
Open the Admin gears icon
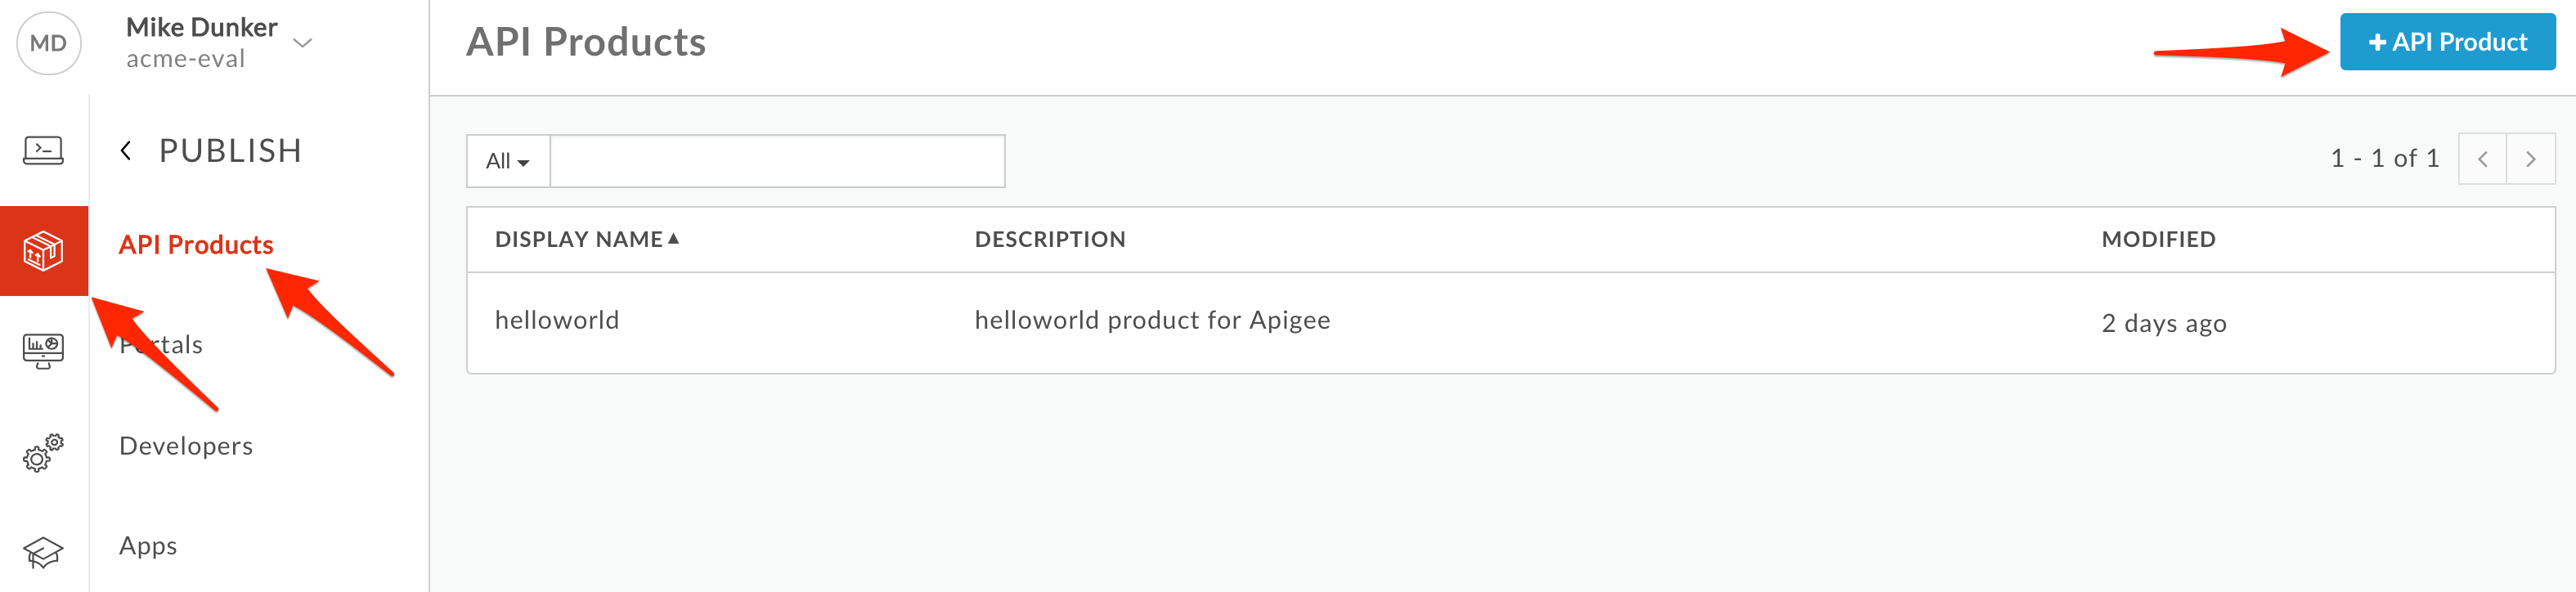(x=43, y=452)
